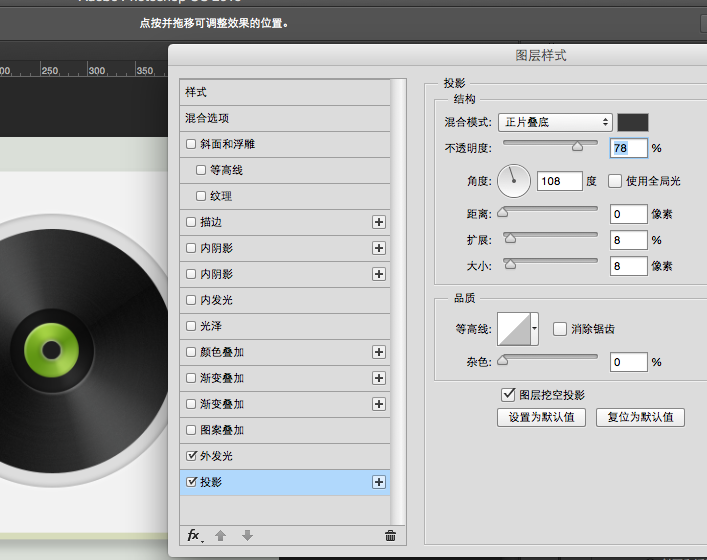Click the 扩展 spread slider

coord(550,237)
